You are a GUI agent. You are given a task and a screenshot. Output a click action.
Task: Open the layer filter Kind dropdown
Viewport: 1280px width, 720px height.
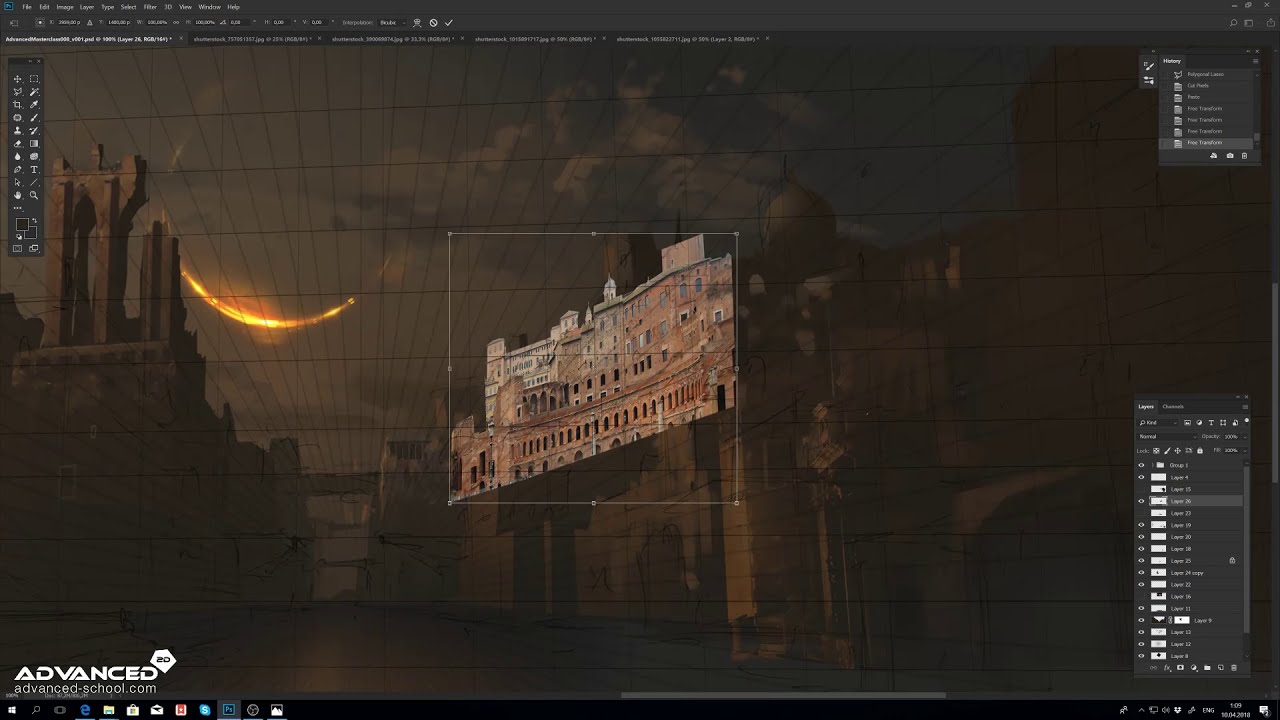pos(1158,422)
